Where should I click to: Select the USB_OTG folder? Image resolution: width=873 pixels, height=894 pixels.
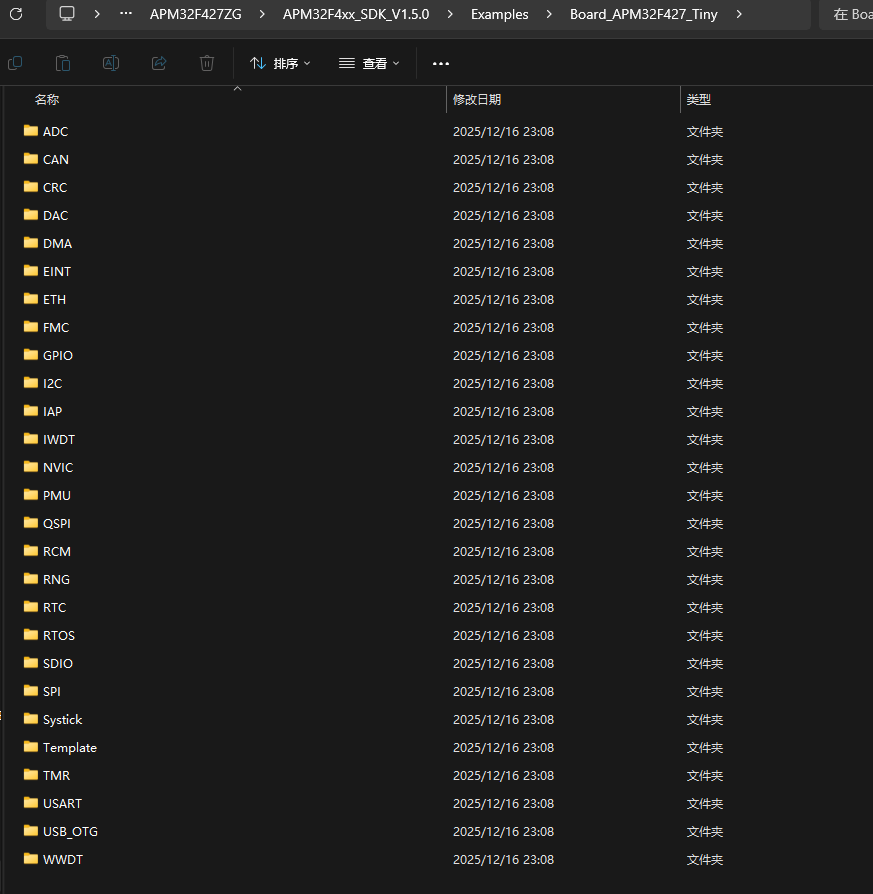[x=70, y=832]
